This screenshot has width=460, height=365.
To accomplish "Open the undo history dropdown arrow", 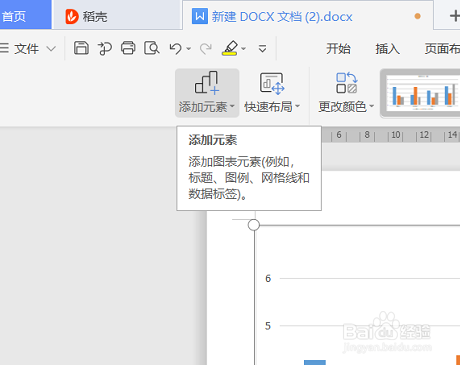I will pos(189,49).
